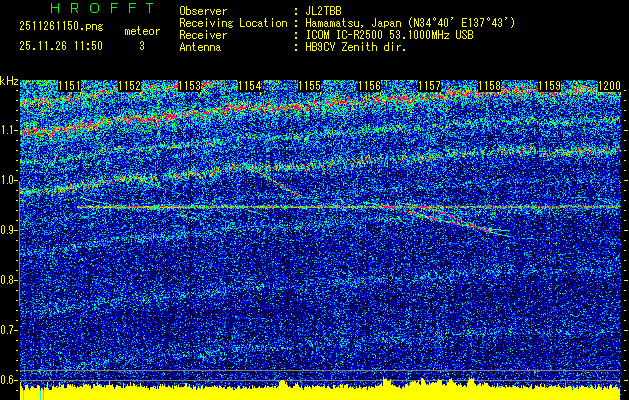Screen dimensions: 629x400
Task: Click the meteor count value 3
Action: tap(142, 46)
